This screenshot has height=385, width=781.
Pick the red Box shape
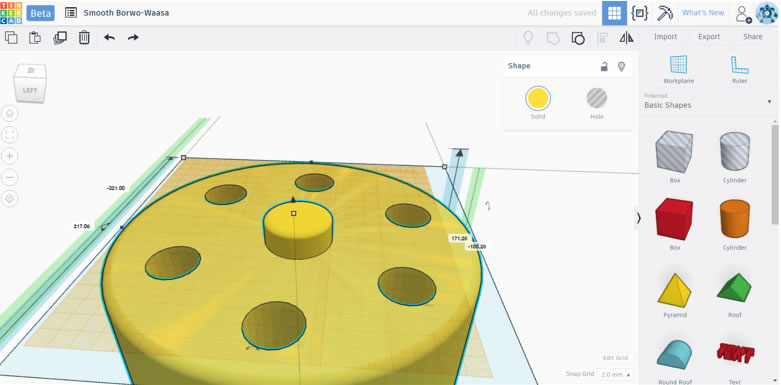pyautogui.click(x=674, y=219)
